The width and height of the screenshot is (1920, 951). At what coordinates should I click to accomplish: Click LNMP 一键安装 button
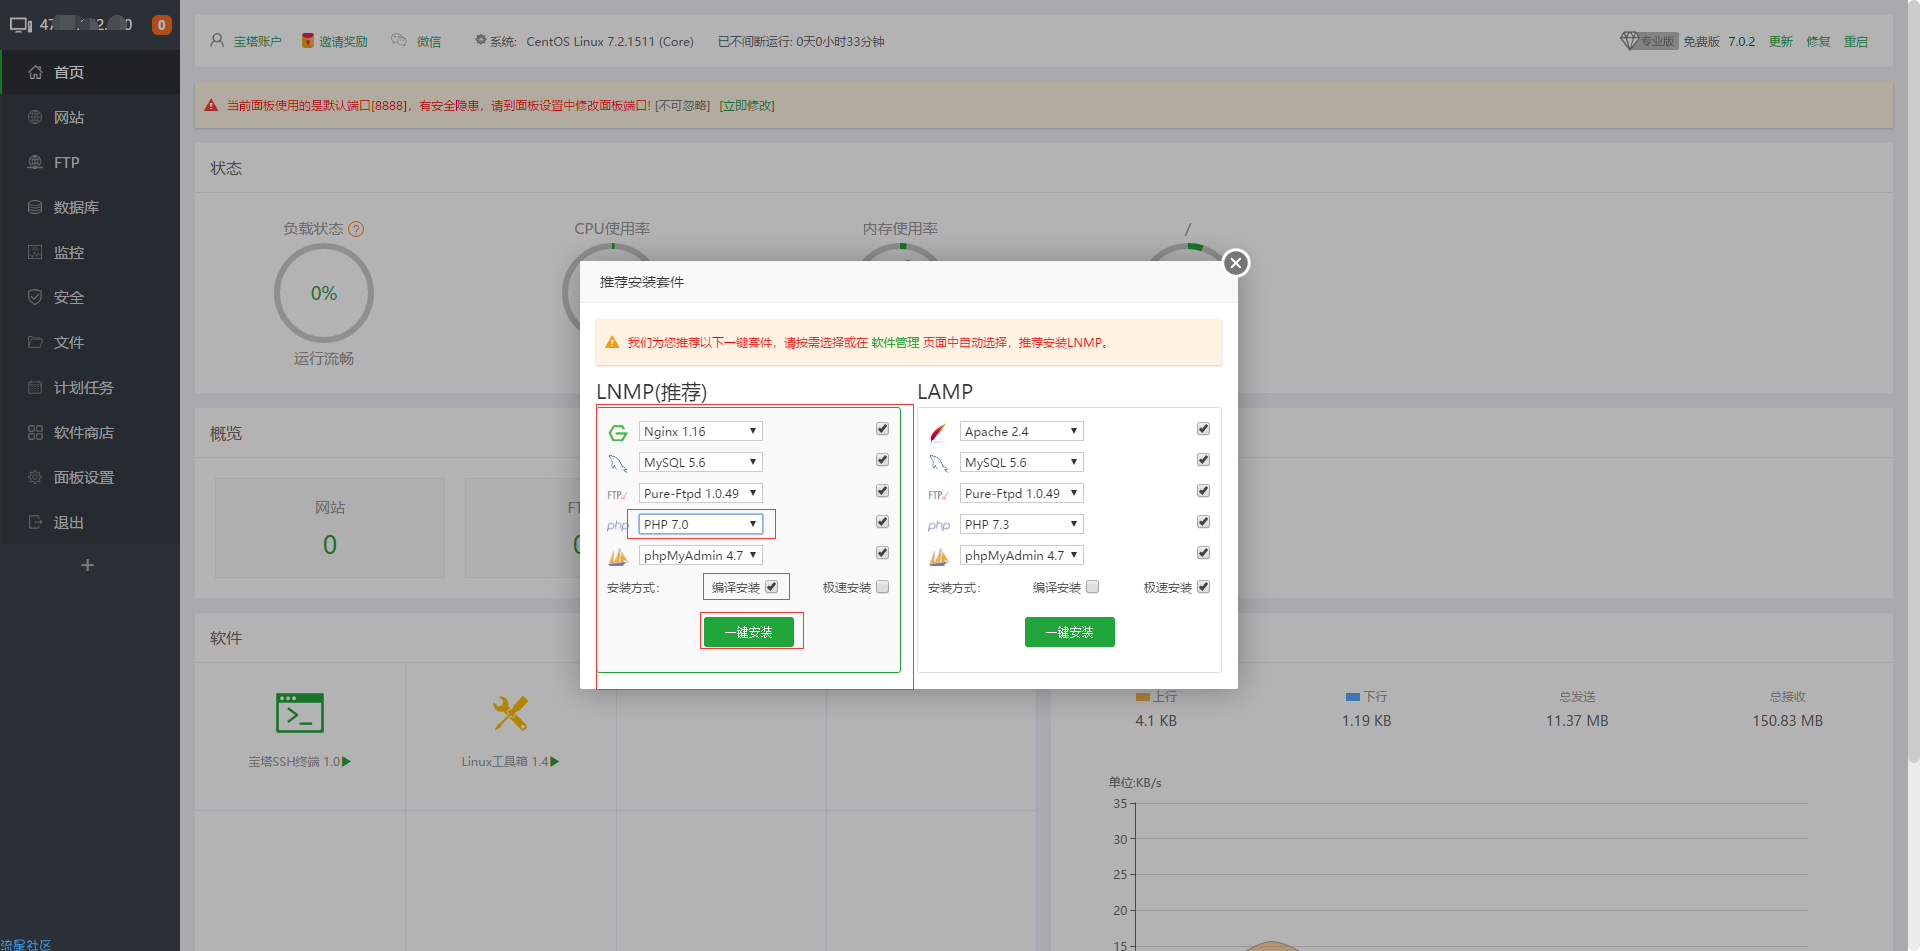point(749,632)
